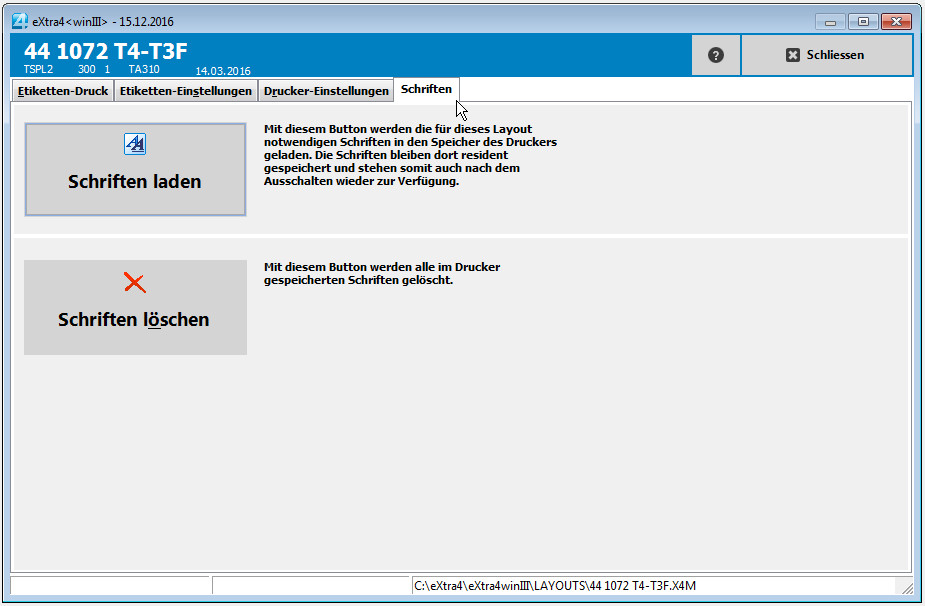Minimize the eXtra4 window
The height and width of the screenshot is (606, 925).
coord(830,21)
